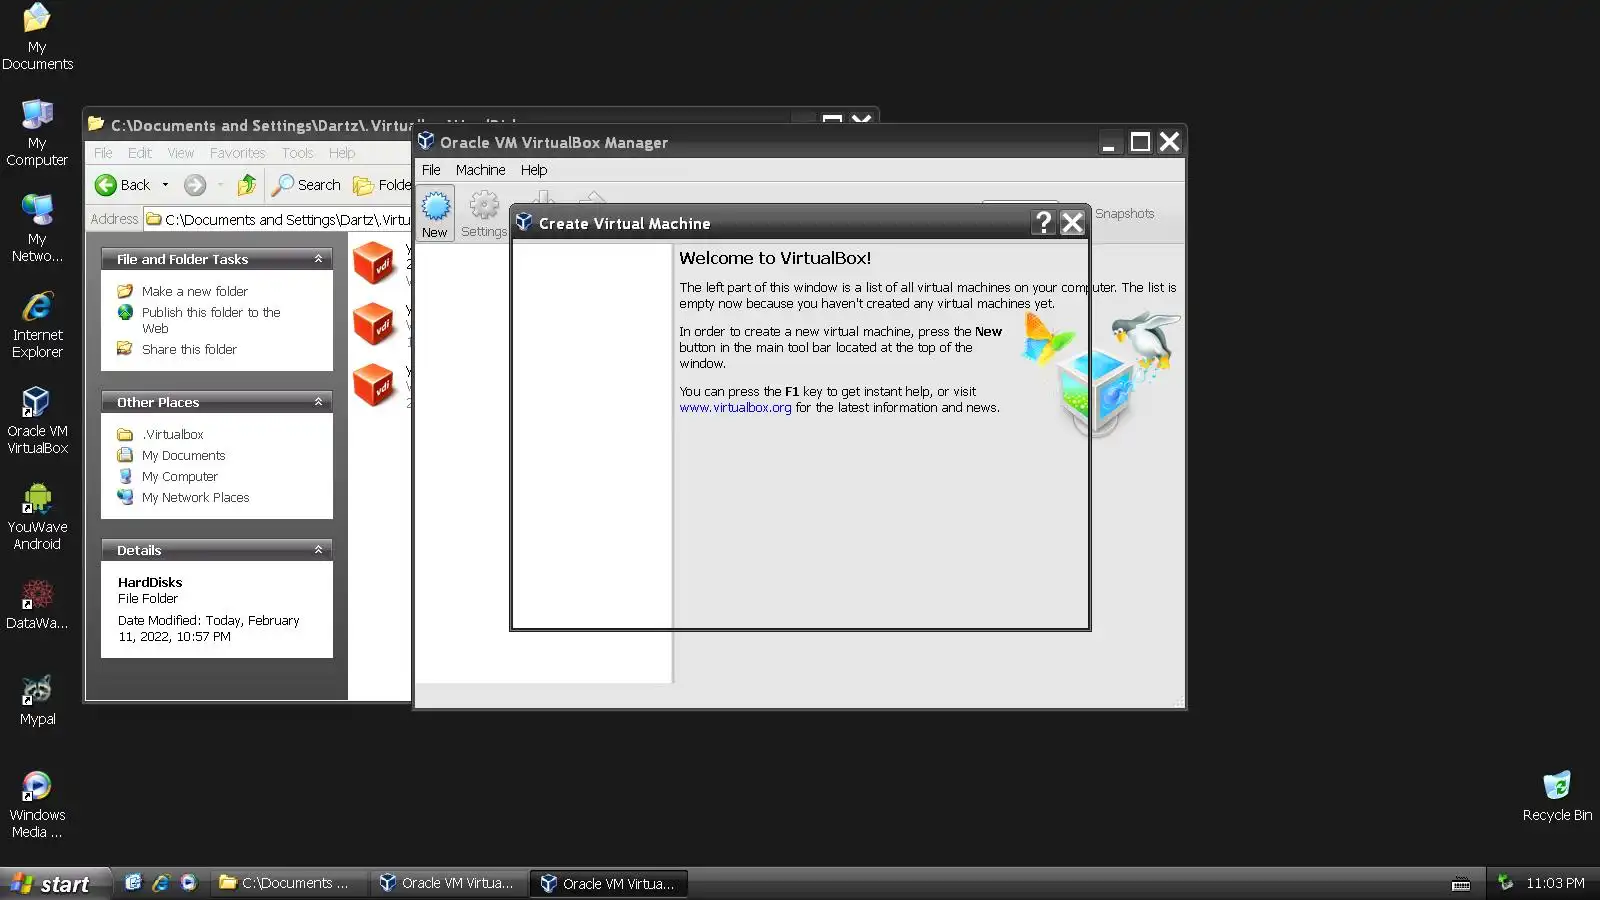
Task: Click the Folders button in Explorer toolbar
Action: coord(381,185)
